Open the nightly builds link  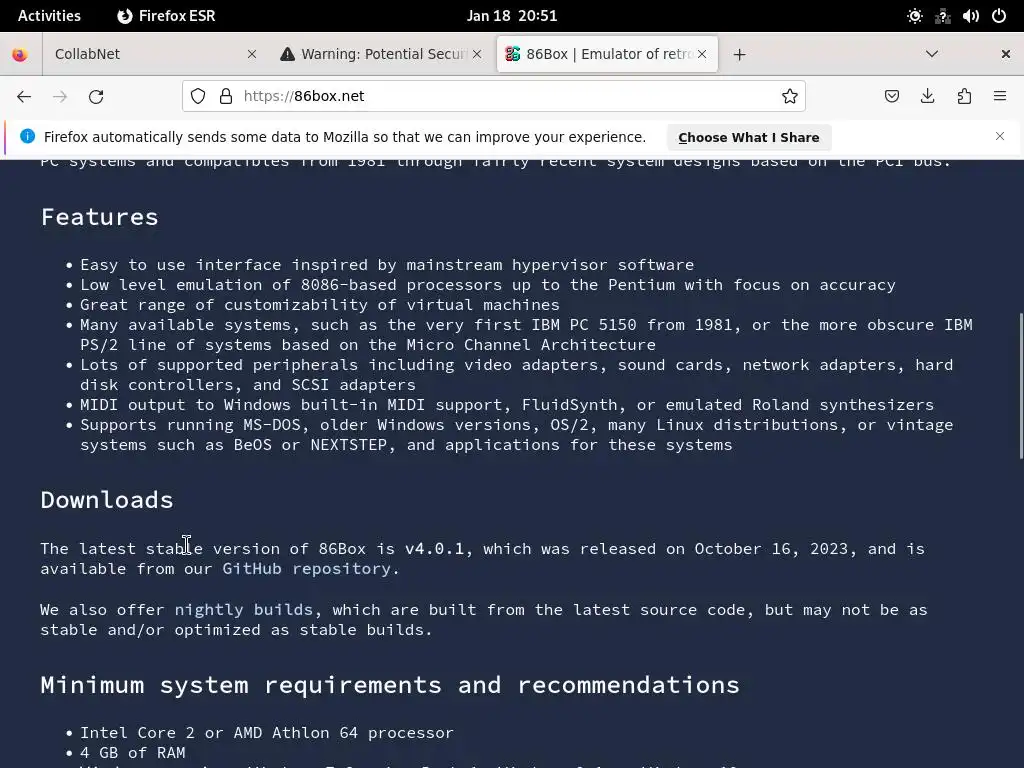point(244,609)
